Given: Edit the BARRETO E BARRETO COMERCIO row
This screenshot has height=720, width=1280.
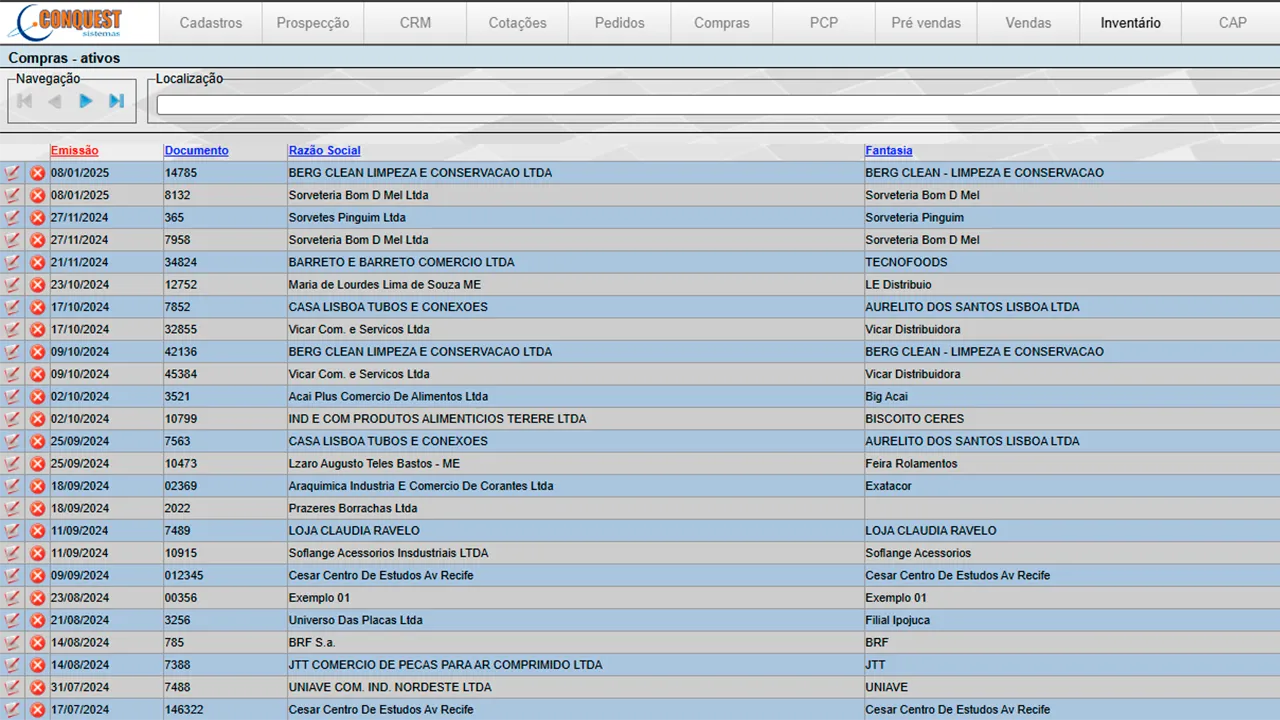Looking at the screenshot, I should (x=12, y=262).
